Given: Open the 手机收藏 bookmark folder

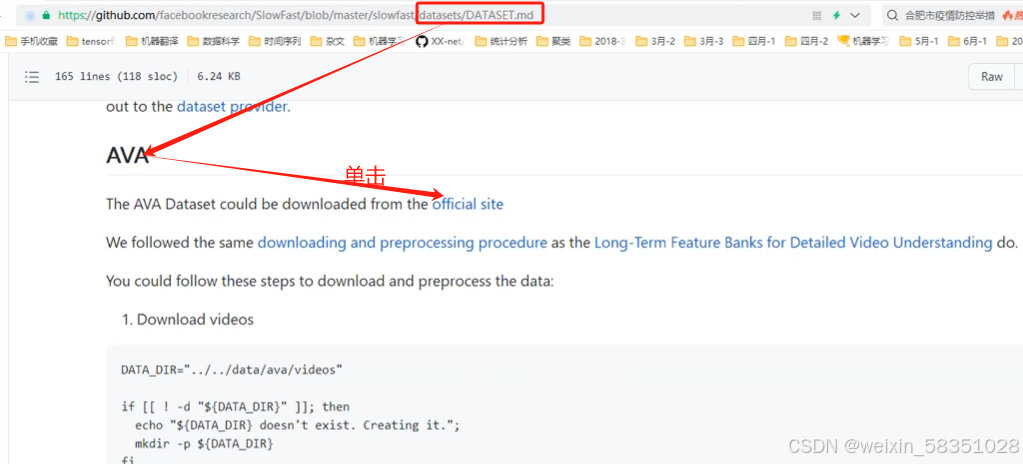Looking at the screenshot, I should [x=31, y=41].
